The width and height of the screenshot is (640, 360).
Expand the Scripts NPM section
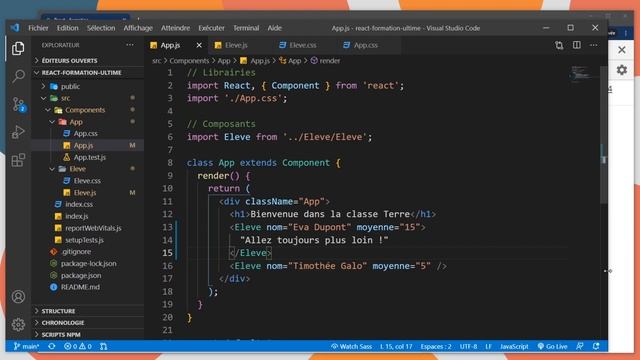[x=88, y=335]
